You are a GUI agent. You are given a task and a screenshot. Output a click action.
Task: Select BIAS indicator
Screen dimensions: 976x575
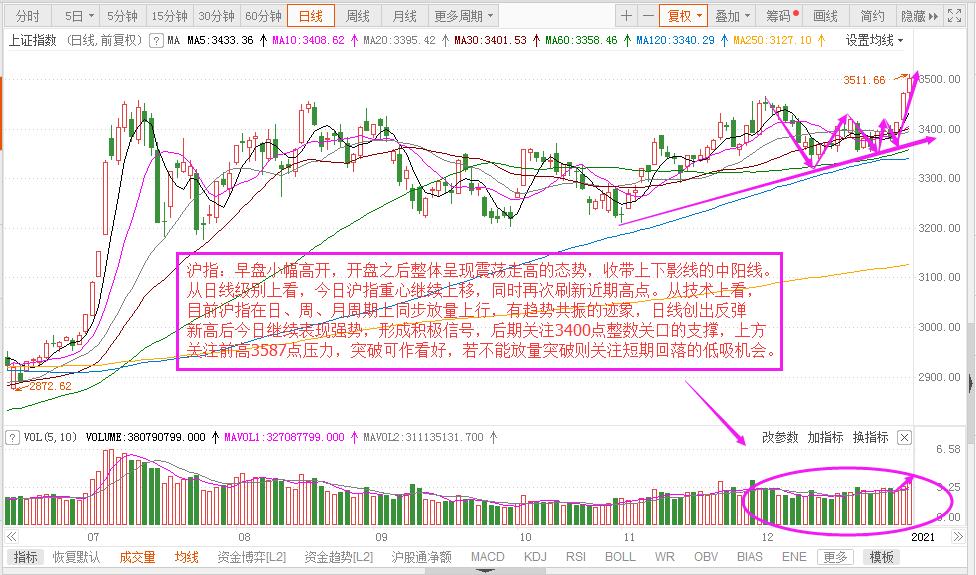click(749, 557)
